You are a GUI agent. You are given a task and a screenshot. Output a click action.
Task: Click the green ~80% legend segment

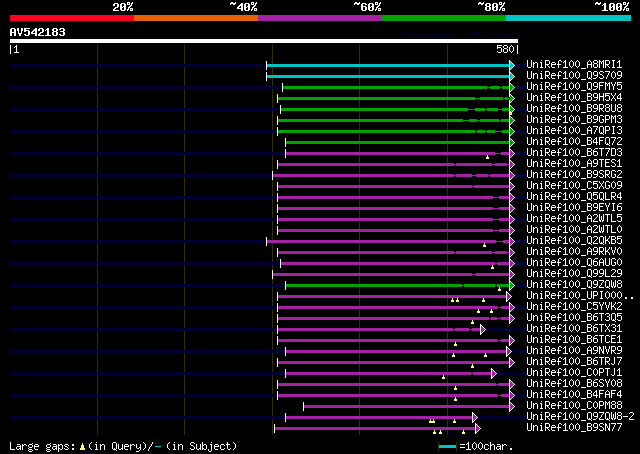coord(444,18)
